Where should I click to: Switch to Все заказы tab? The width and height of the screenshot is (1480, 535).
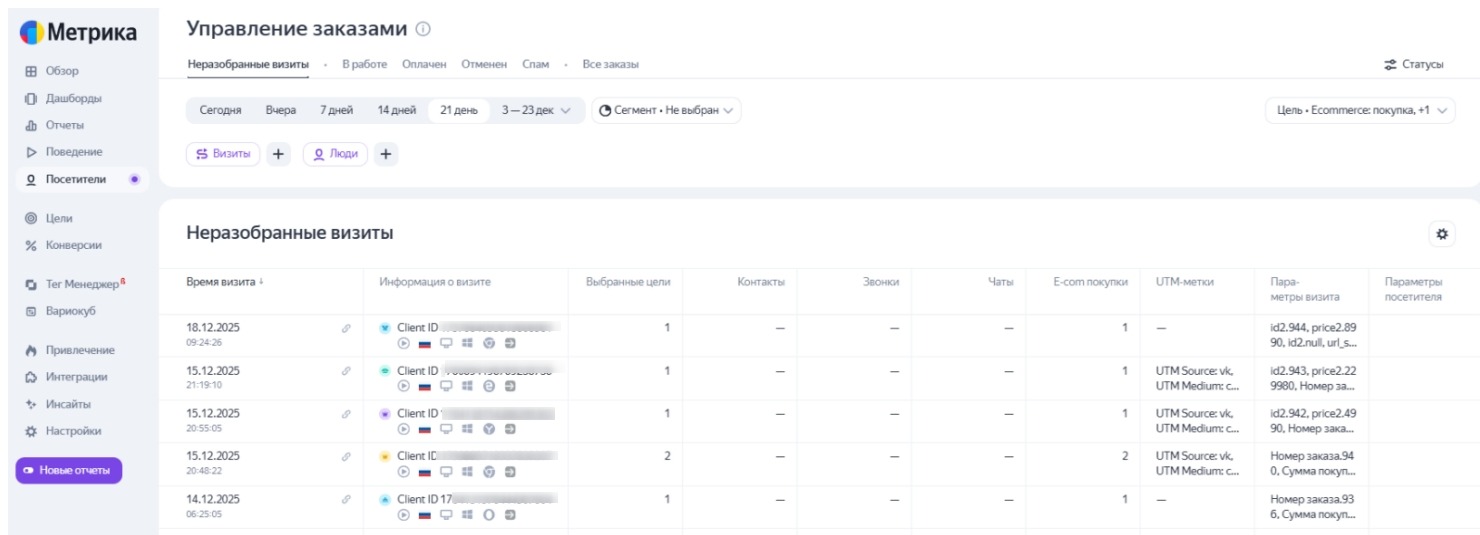[x=610, y=64]
